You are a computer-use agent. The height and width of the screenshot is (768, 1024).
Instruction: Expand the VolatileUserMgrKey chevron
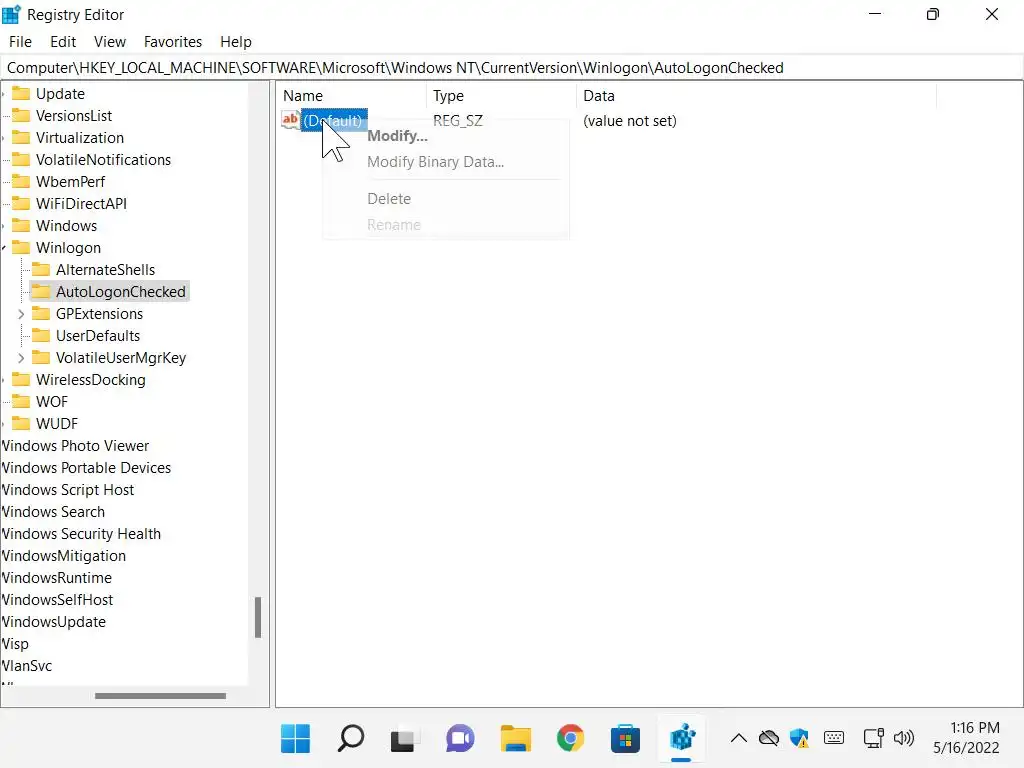(21, 358)
